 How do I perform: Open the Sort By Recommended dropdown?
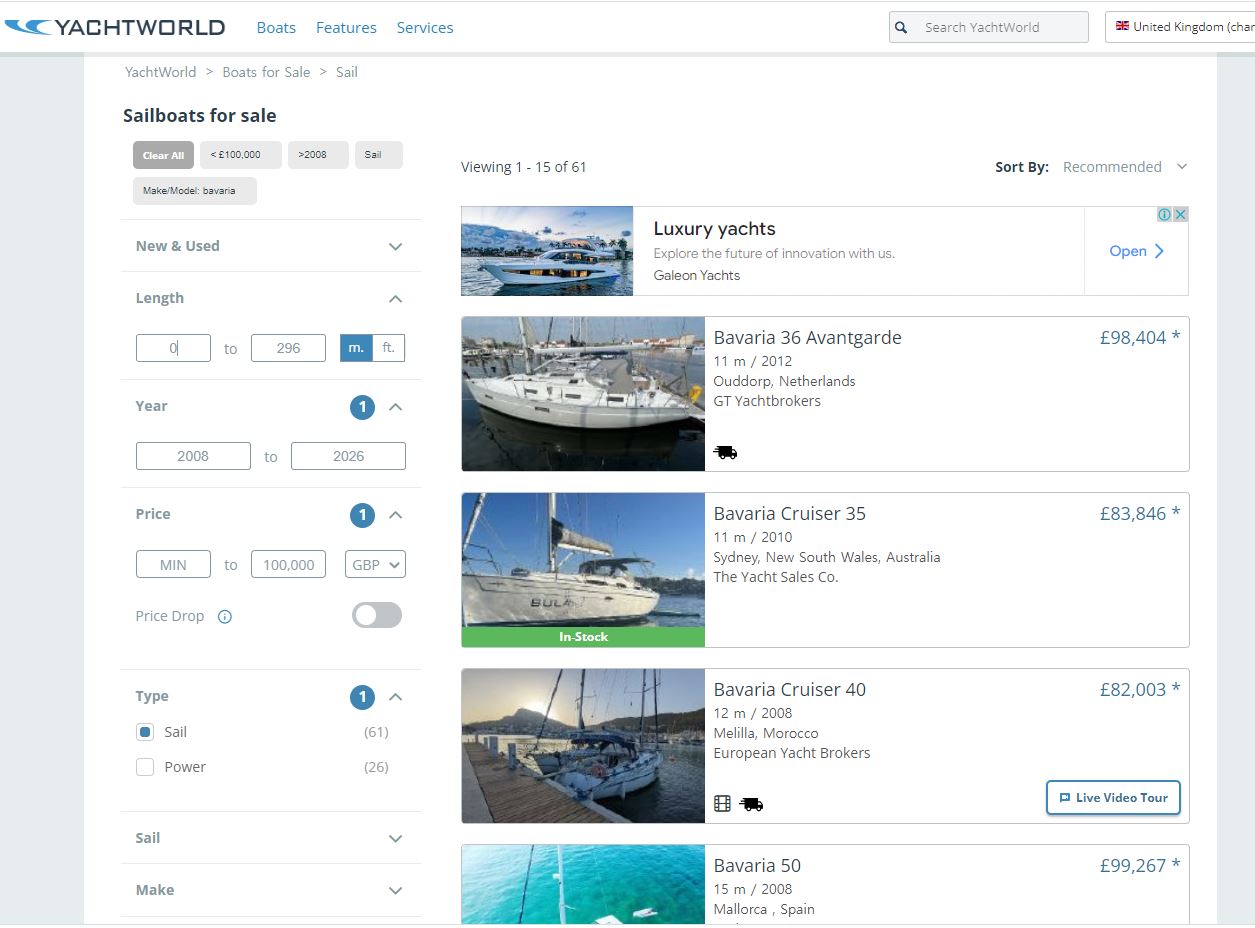point(1125,167)
